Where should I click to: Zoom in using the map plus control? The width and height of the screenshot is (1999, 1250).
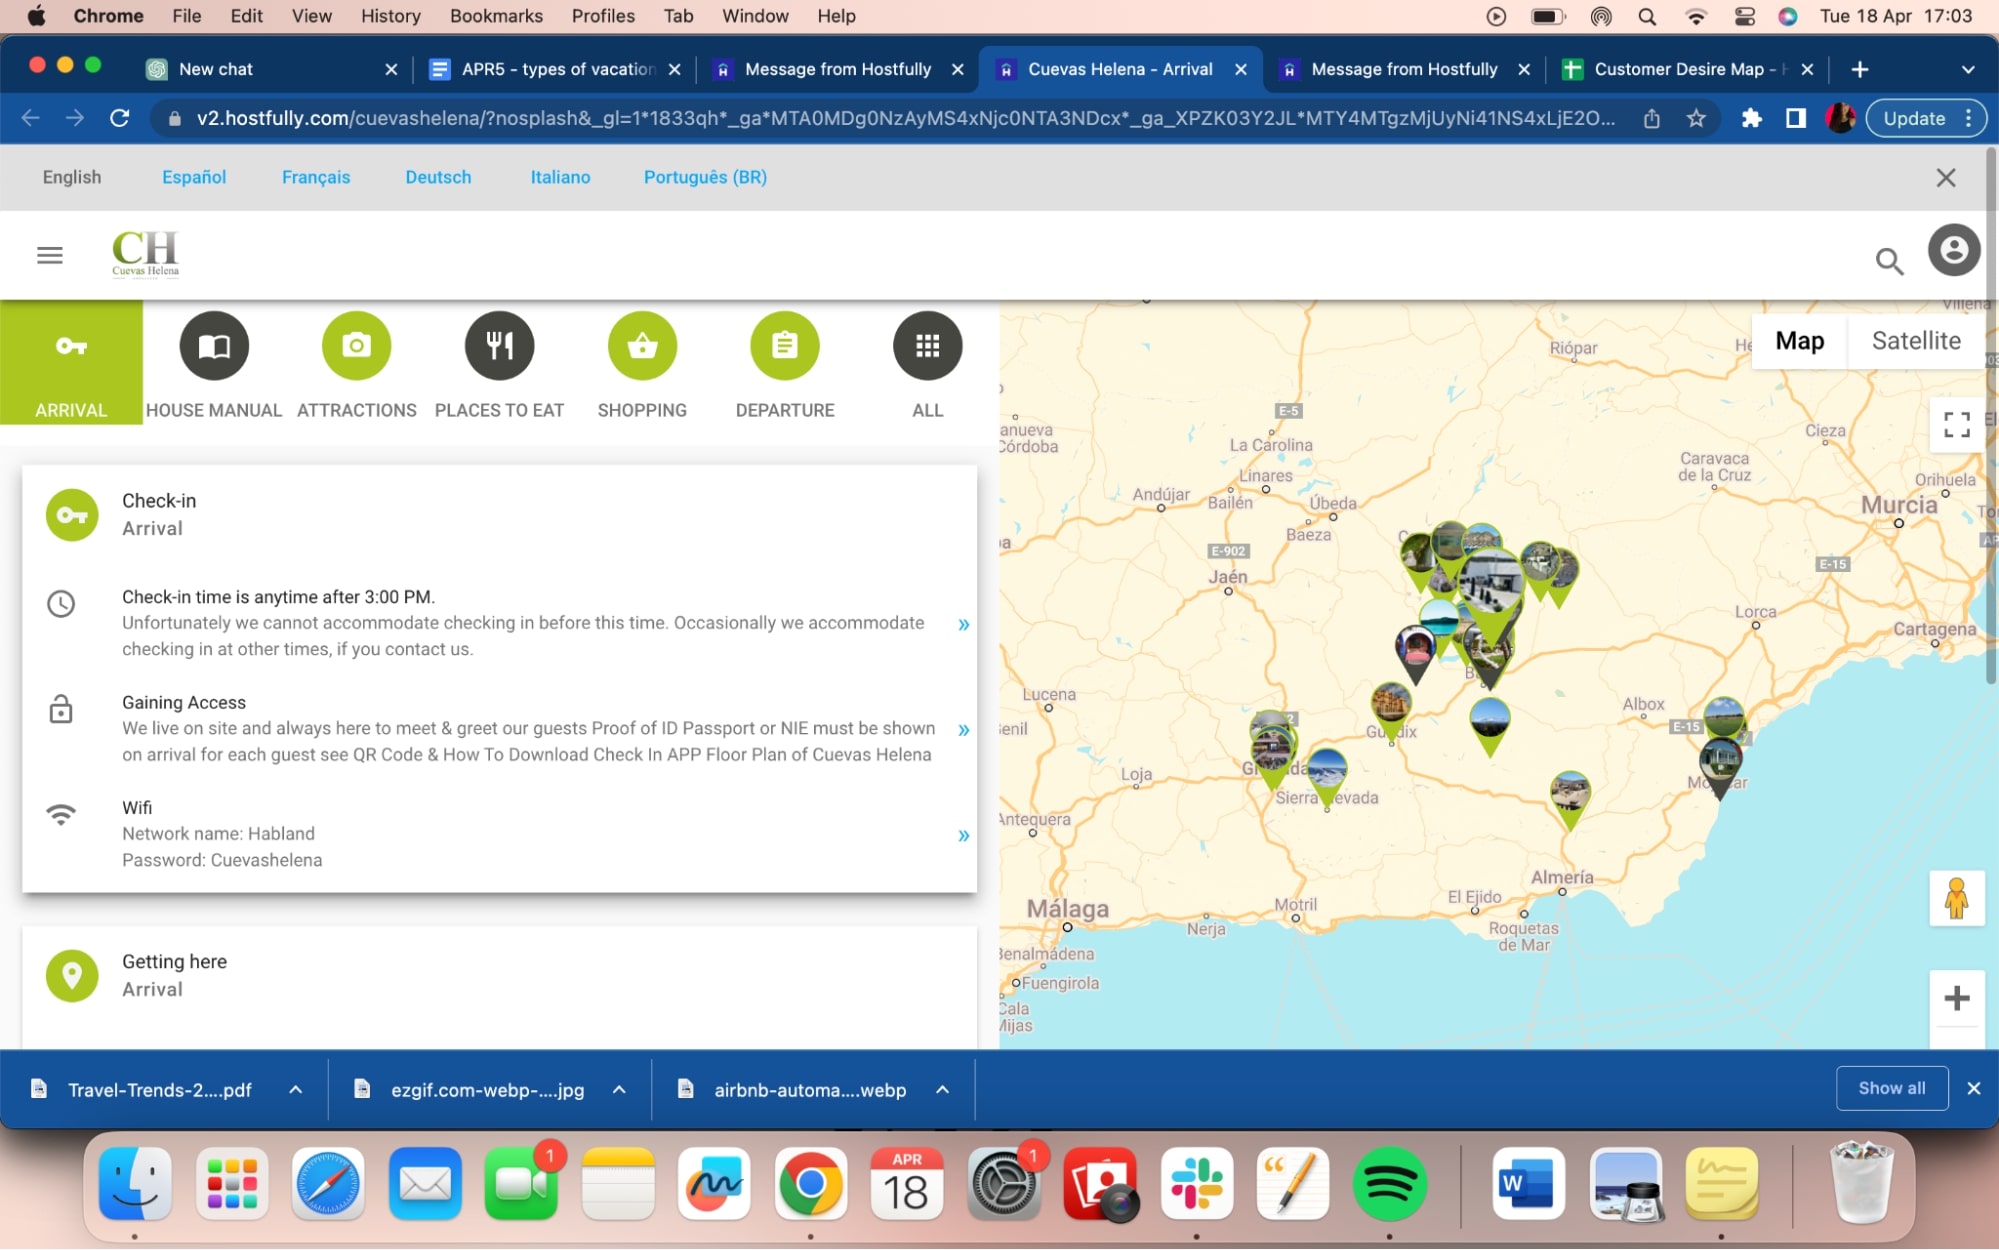point(1956,997)
